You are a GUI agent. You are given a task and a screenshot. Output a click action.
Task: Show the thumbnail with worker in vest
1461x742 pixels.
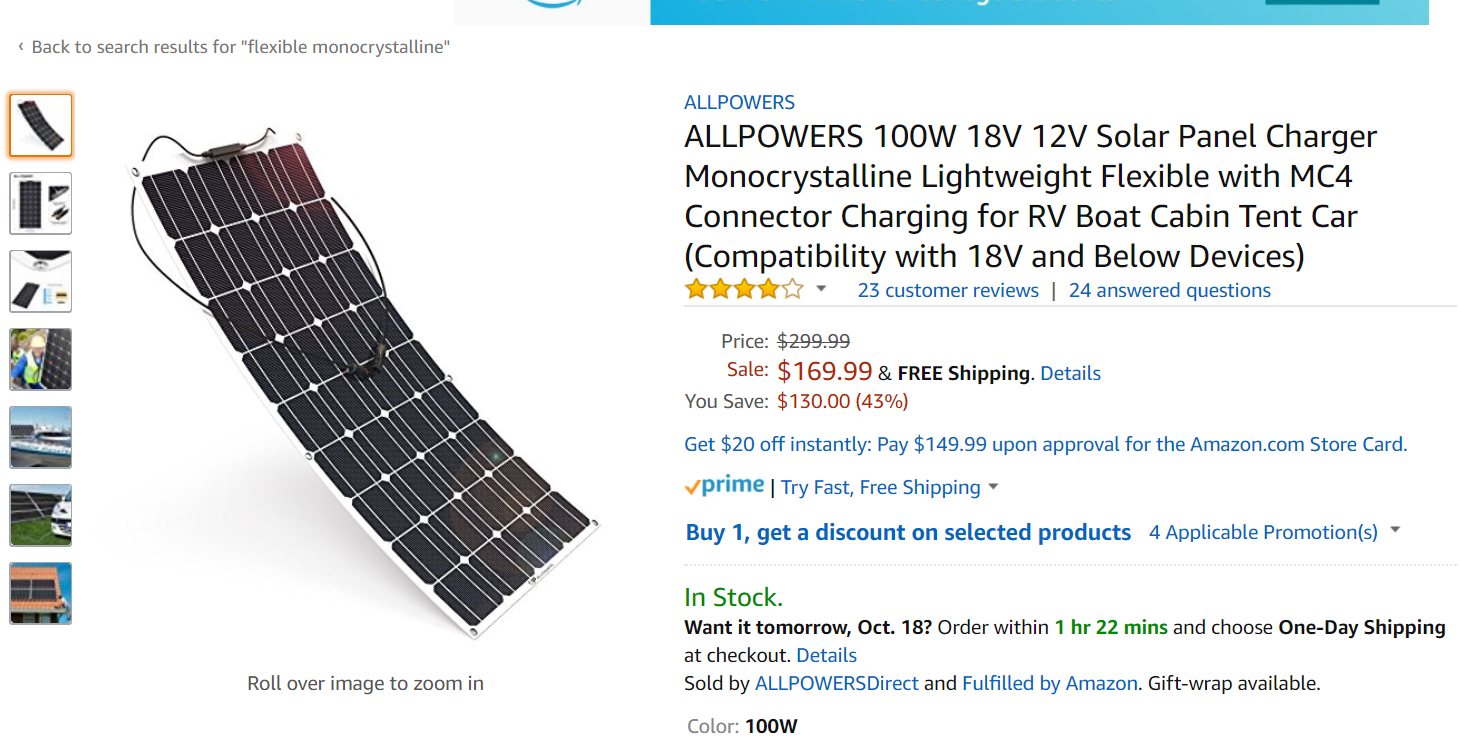click(x=41, y=359)
